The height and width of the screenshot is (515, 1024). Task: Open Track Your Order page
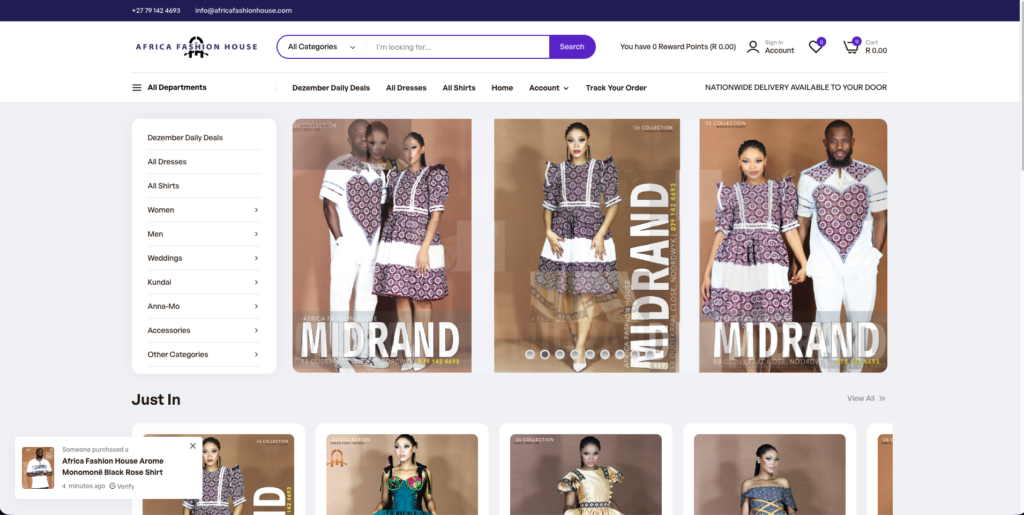(x=616, y=87)
